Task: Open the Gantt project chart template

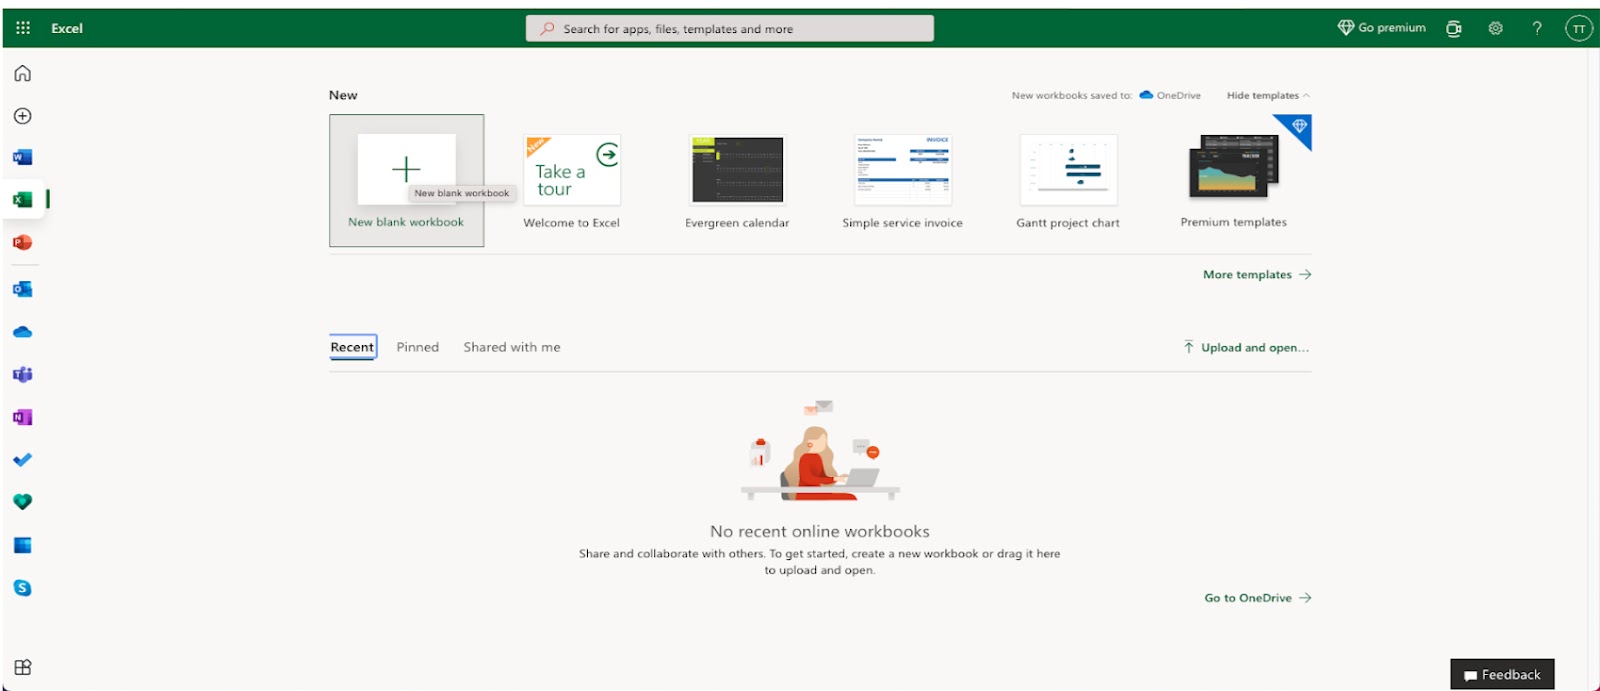Action: [x=1067, y=181]
